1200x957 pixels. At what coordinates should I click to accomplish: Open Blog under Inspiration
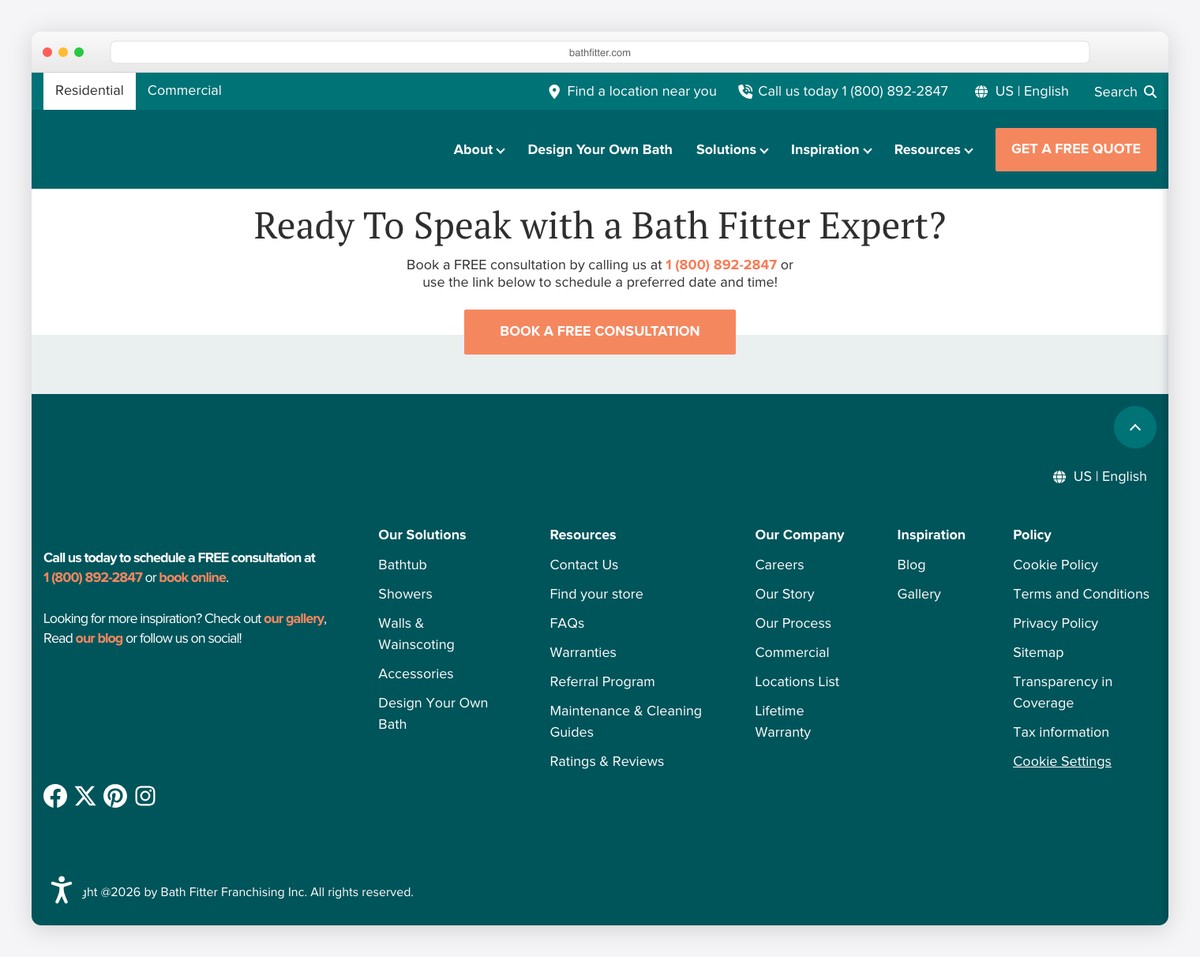point(911,565)
